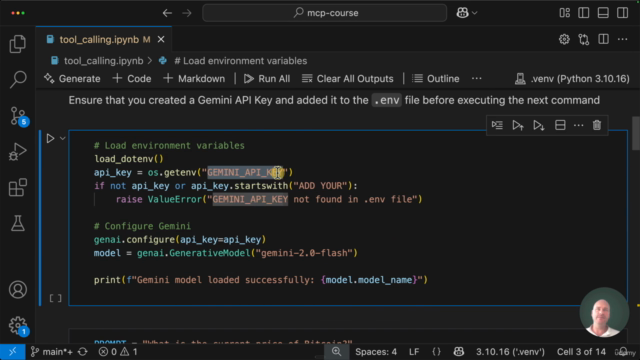This screenshot has width=640, height=360.
Task: Click the genai.configure line
Action: pos(180,240)
